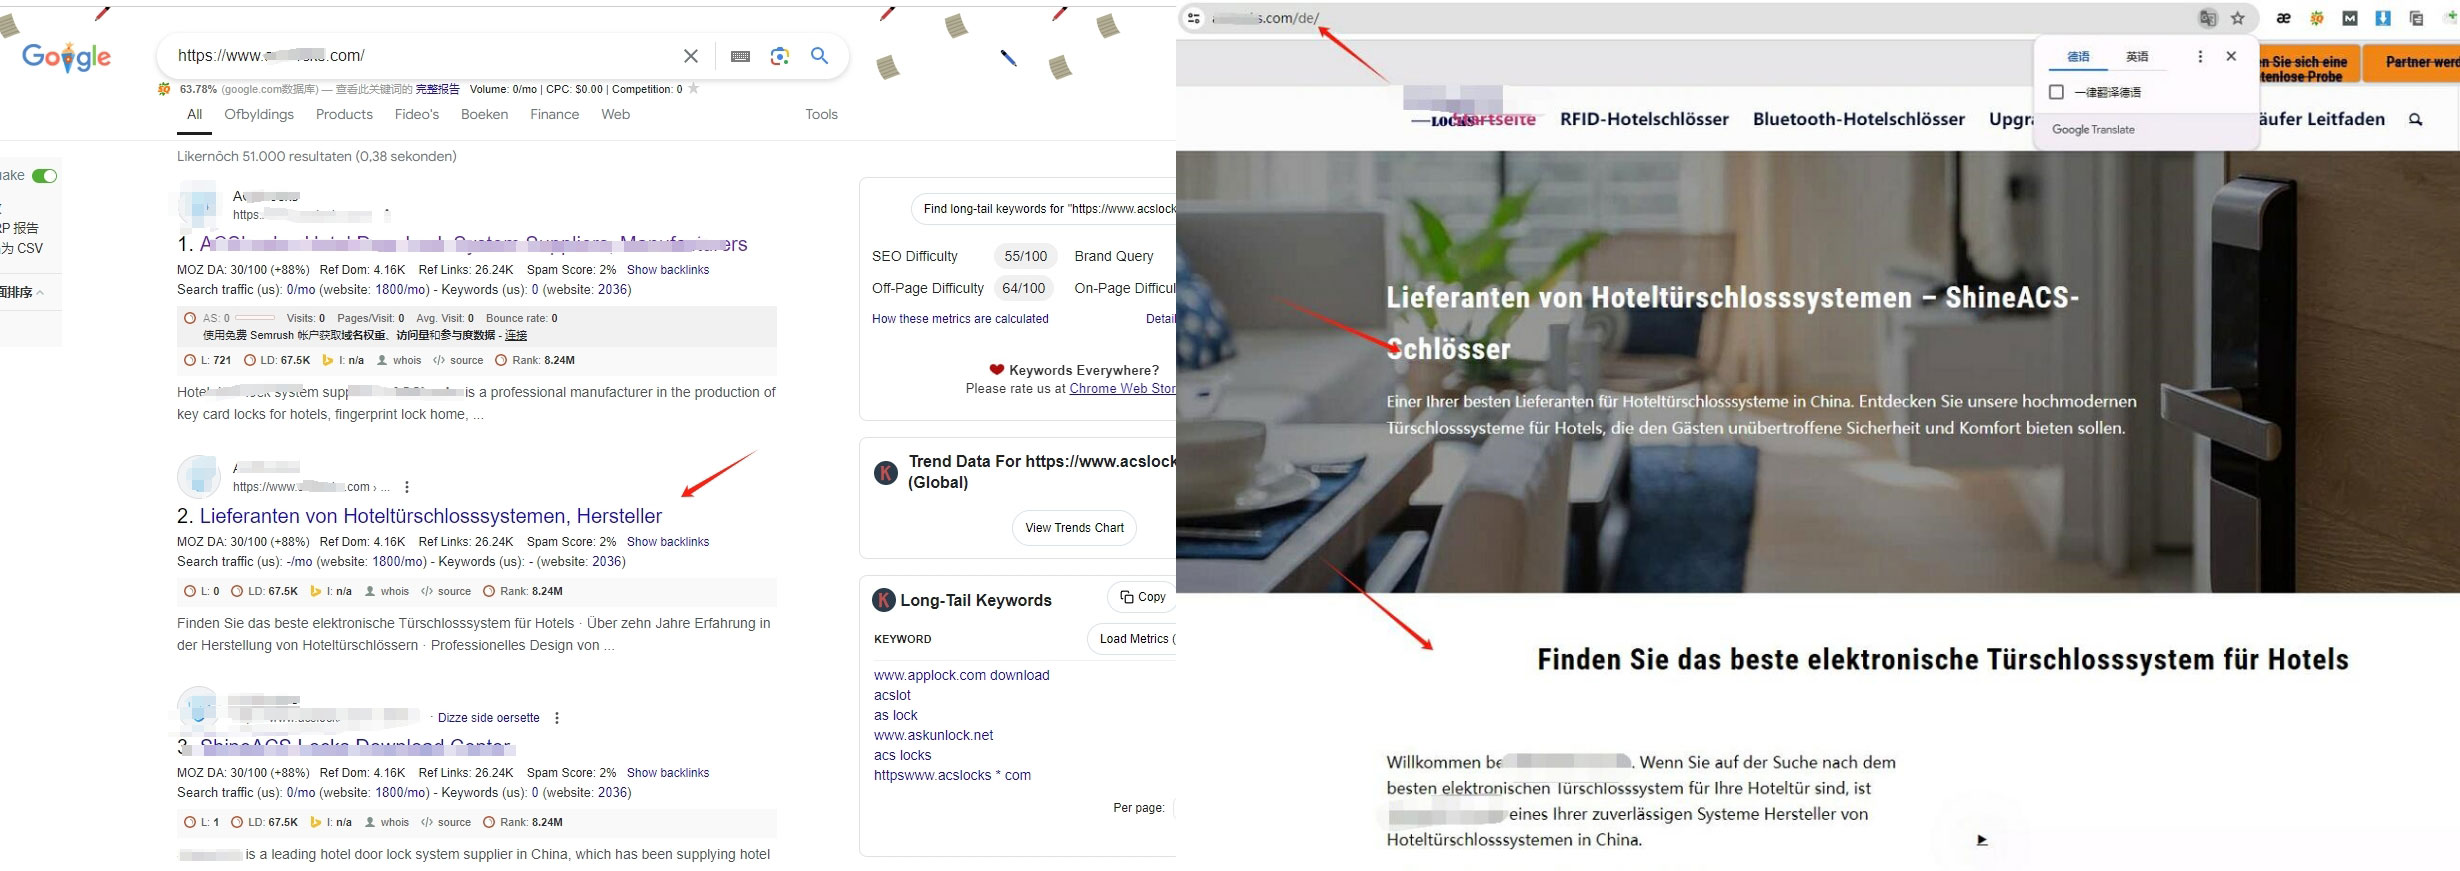Switch to Products search tab
This screenshot has height=871, width=2460.
[344, 114]
